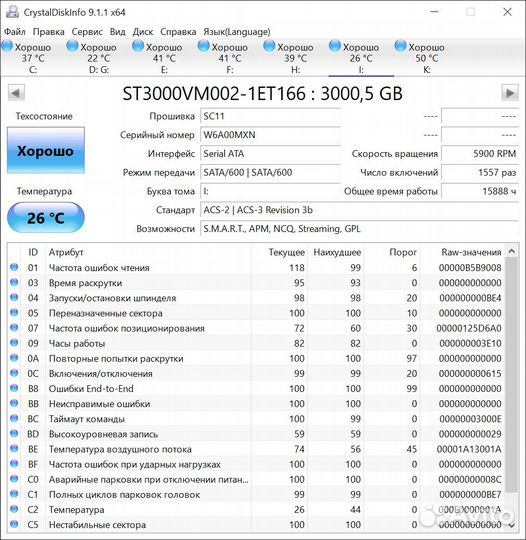Click status icon for attribute 01
Screen dimensions: 526x540
coord(14,267)
